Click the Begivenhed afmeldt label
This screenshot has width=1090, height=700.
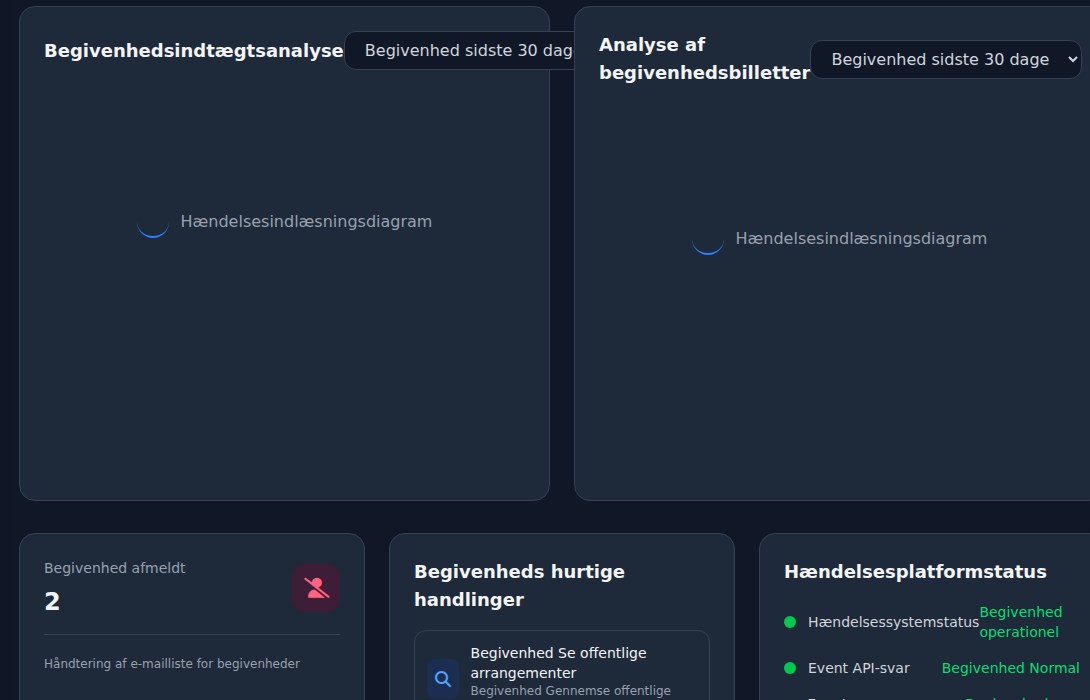coord(115,568)
